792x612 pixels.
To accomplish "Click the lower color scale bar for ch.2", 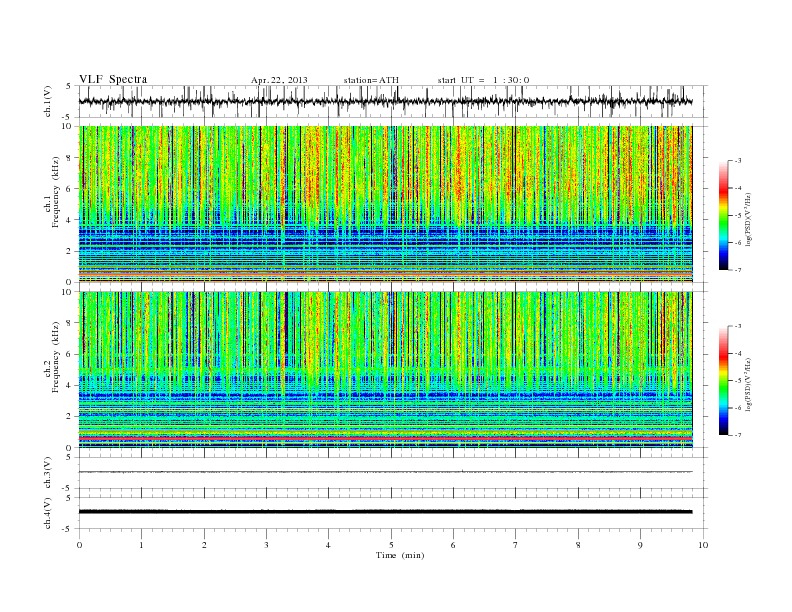I will tap(724, 380).
